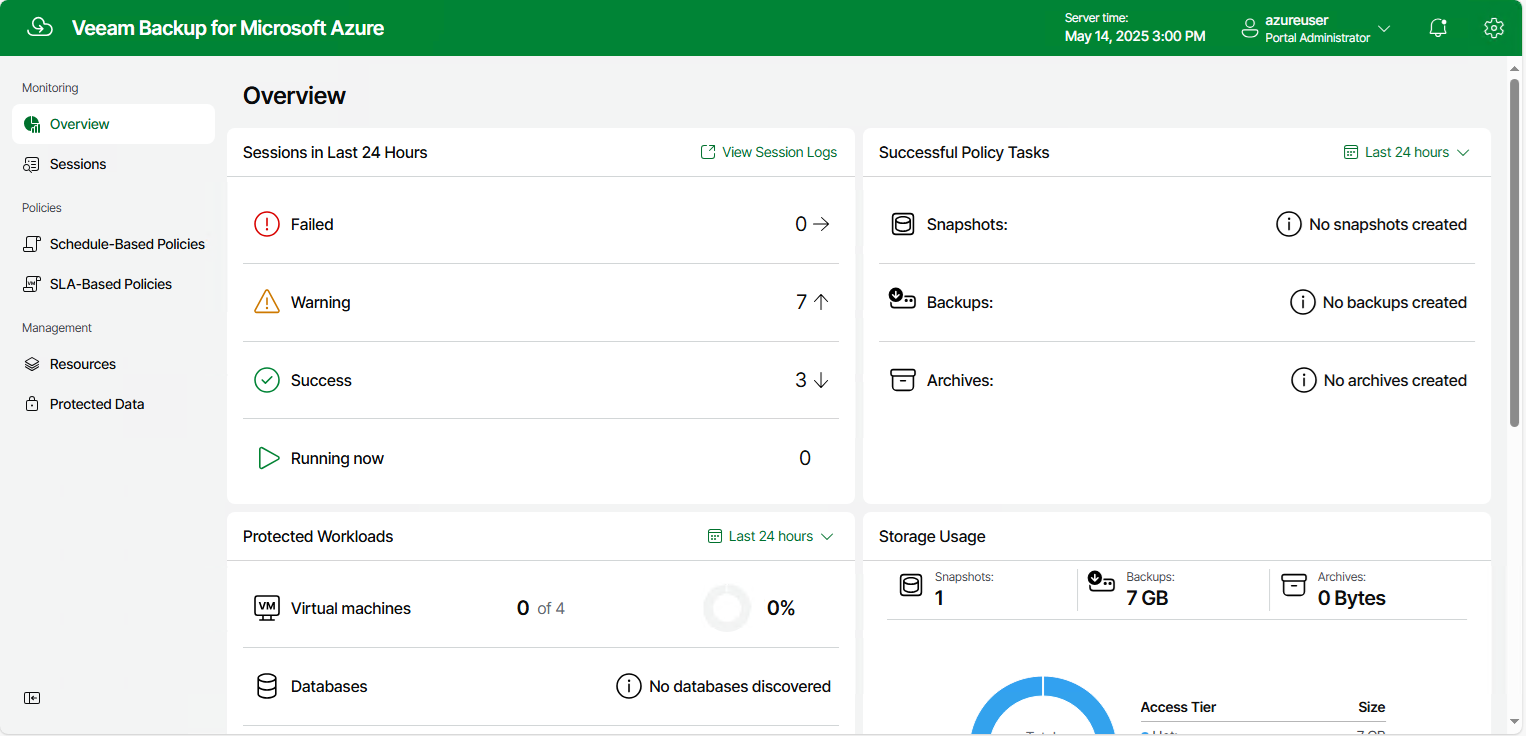Click the Failed sessions row label
Screen dimensions: 1526x736
[x=312, y=224]
